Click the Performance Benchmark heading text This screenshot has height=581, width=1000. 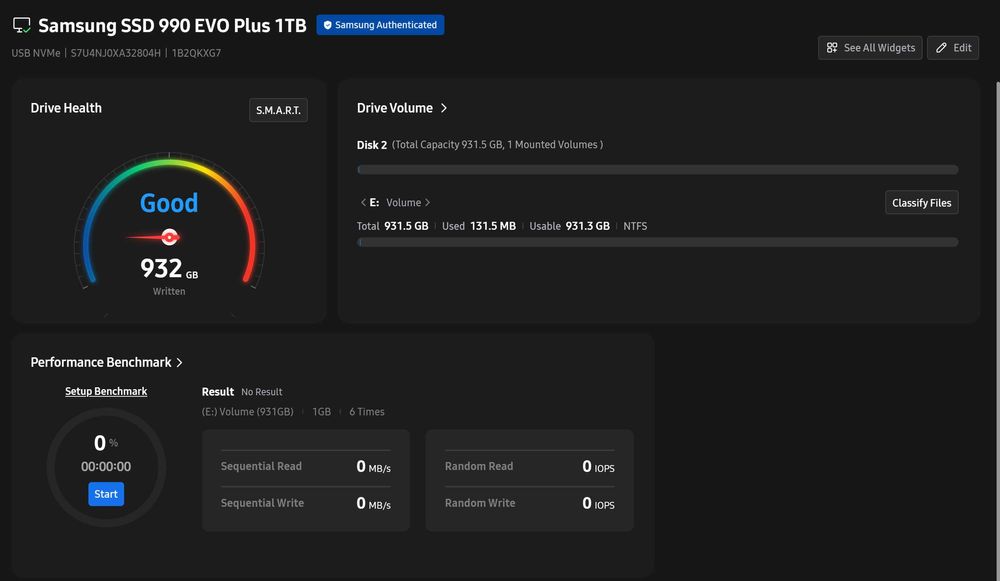pos(101,362)
